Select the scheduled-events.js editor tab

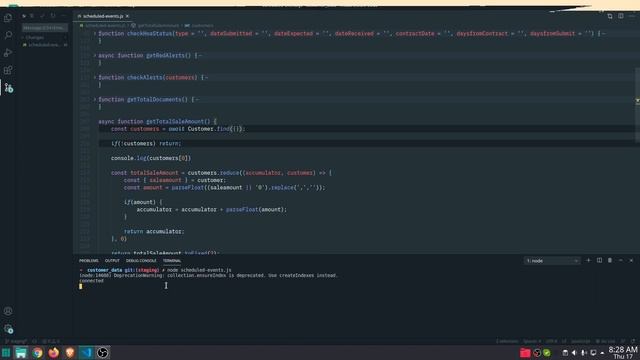tap(102, 16)
